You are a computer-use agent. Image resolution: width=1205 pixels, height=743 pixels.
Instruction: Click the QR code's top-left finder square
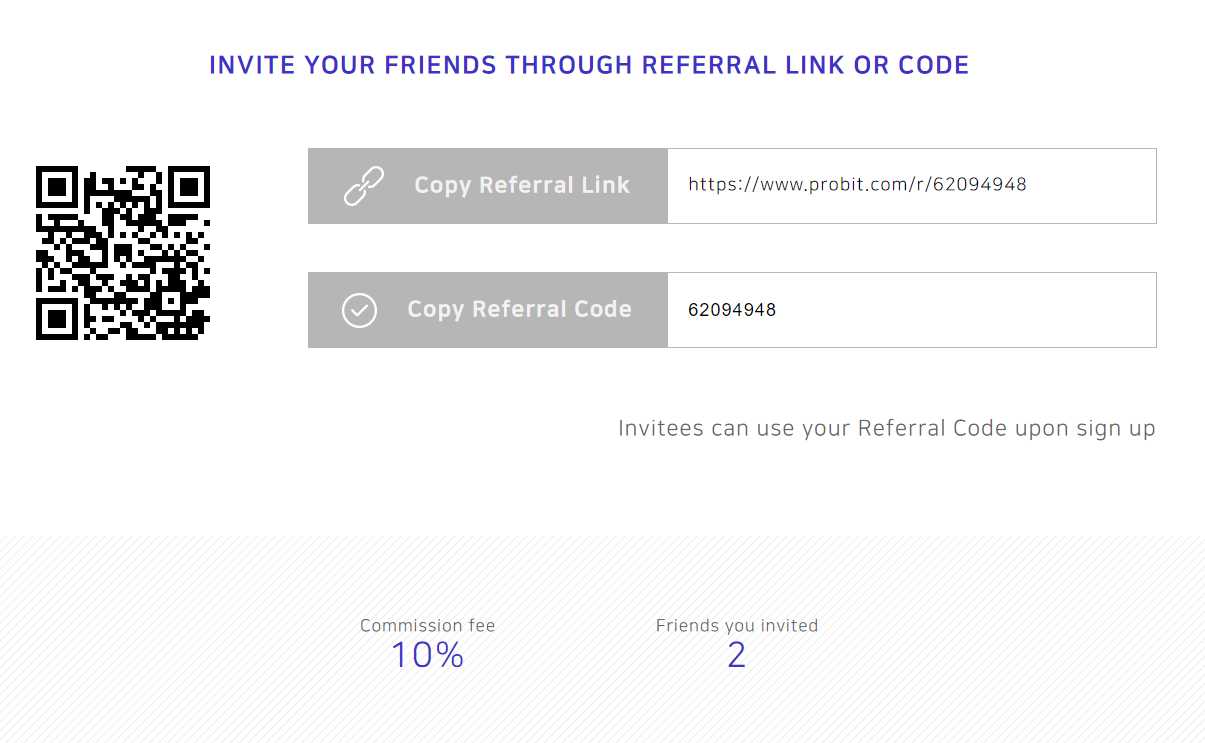coord(57,187)
